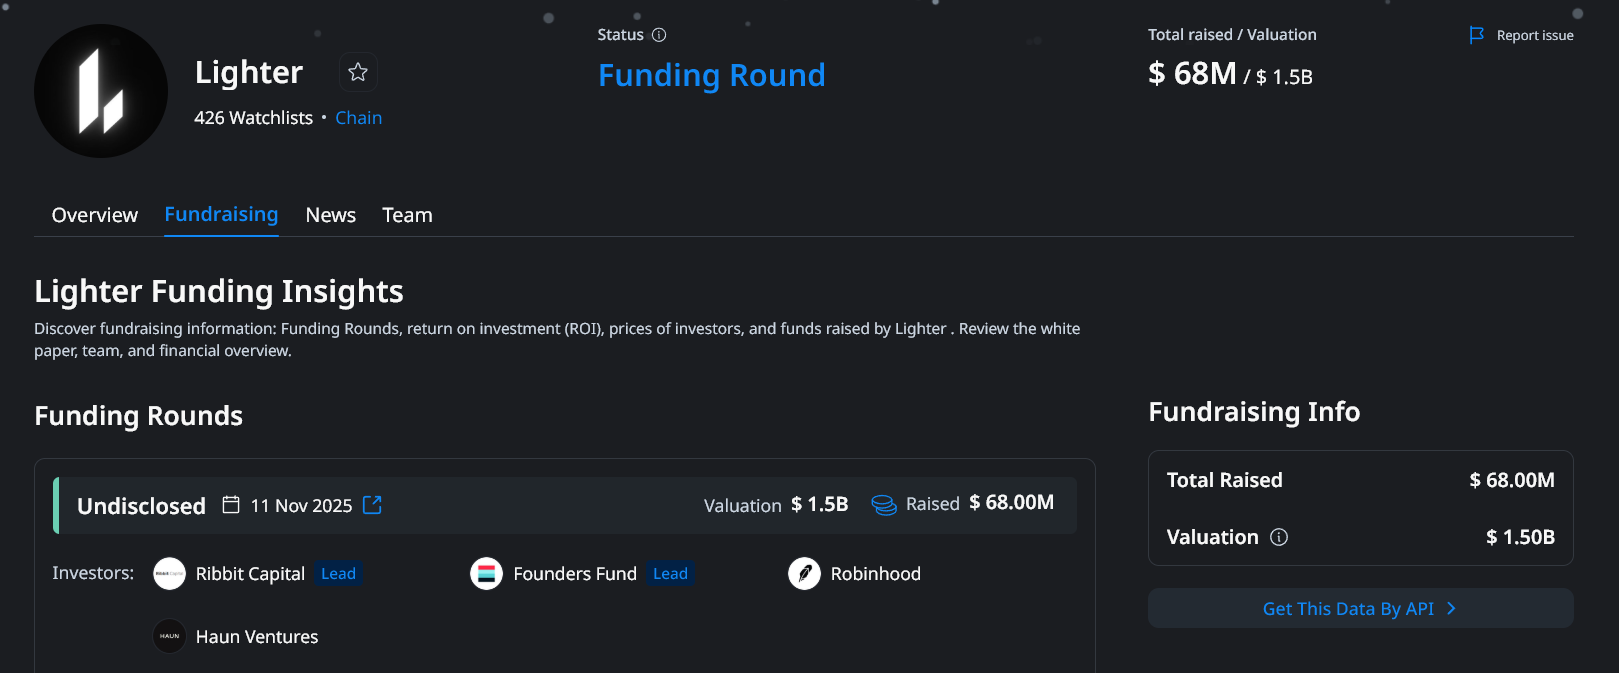Click the coins icon next to Raised amount
This screenshot has width=1619, height=673.
point(884,505)
